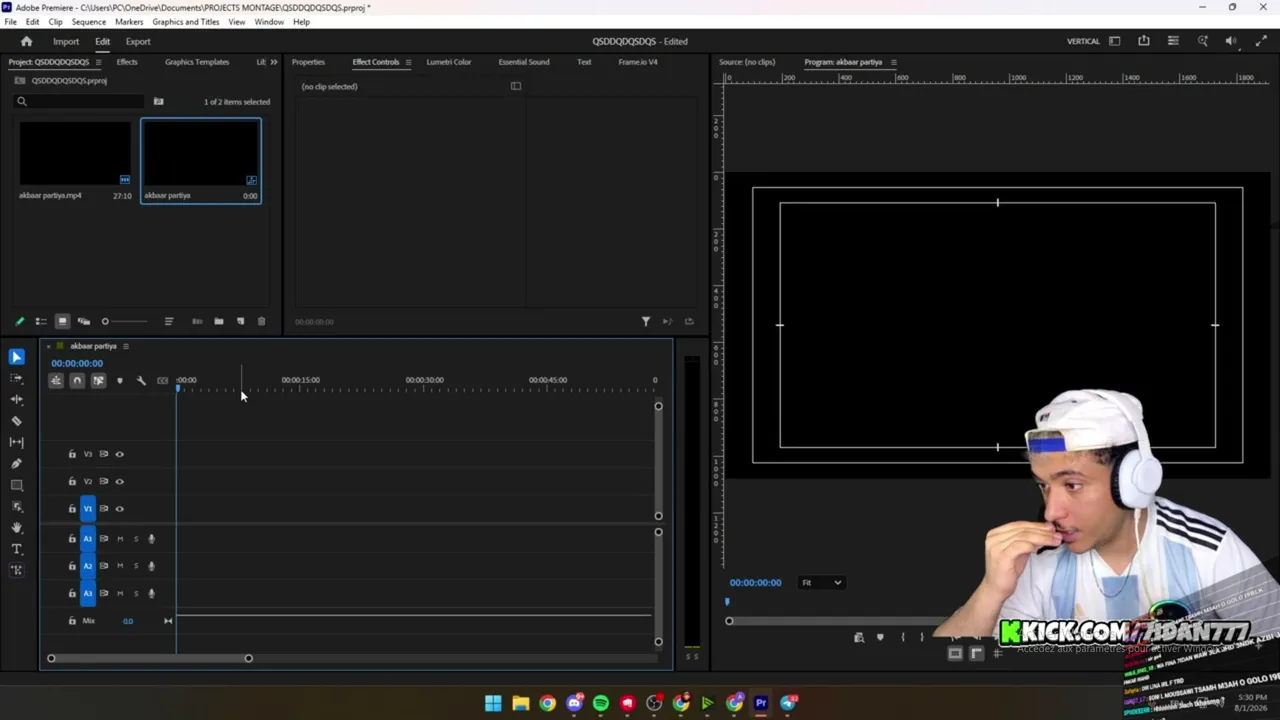Screen dimensions: 1280x720
Task: Open the Graphics and Titles menu
Action: pyautogui.click(x=186, y=21)
